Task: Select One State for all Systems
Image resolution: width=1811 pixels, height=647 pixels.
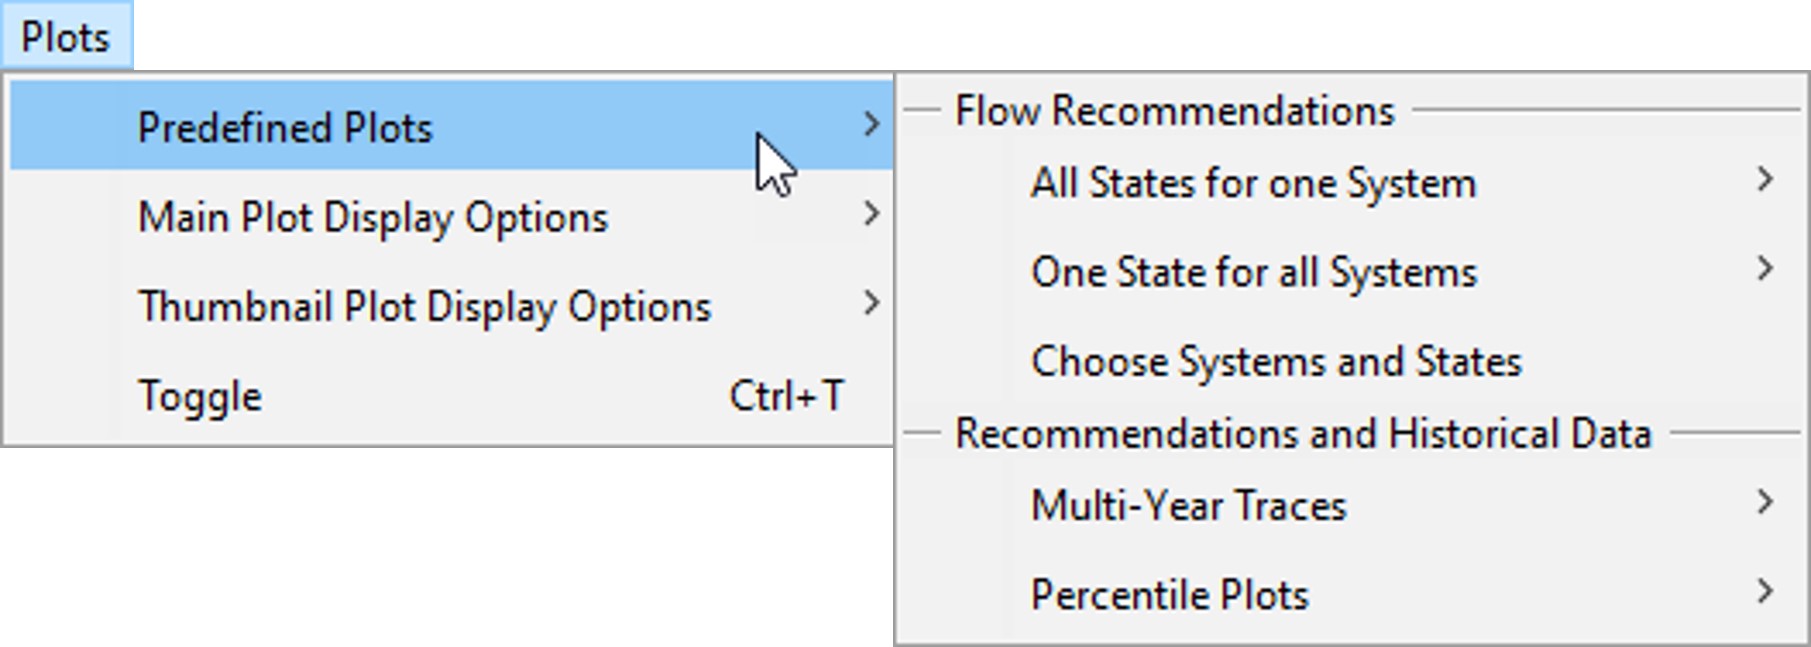Action: pyautogui.click(x=1253, y=272)
